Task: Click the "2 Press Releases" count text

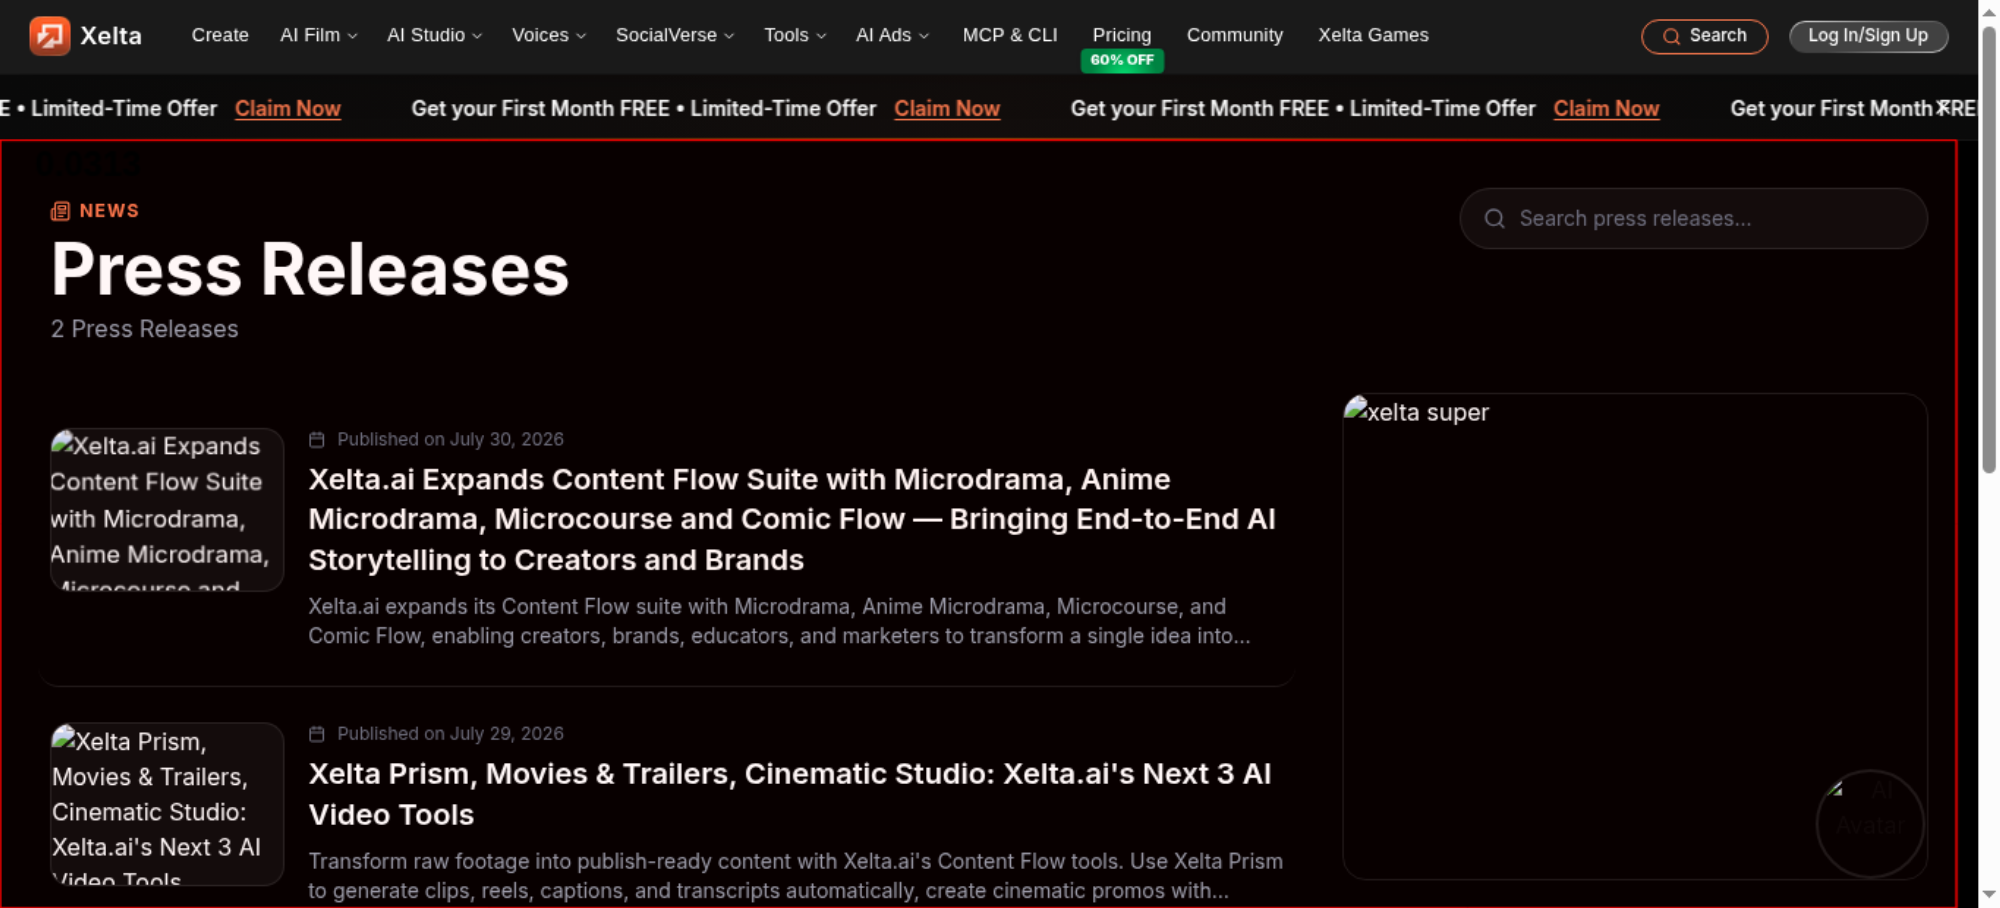Action: (x=145, y=329)
